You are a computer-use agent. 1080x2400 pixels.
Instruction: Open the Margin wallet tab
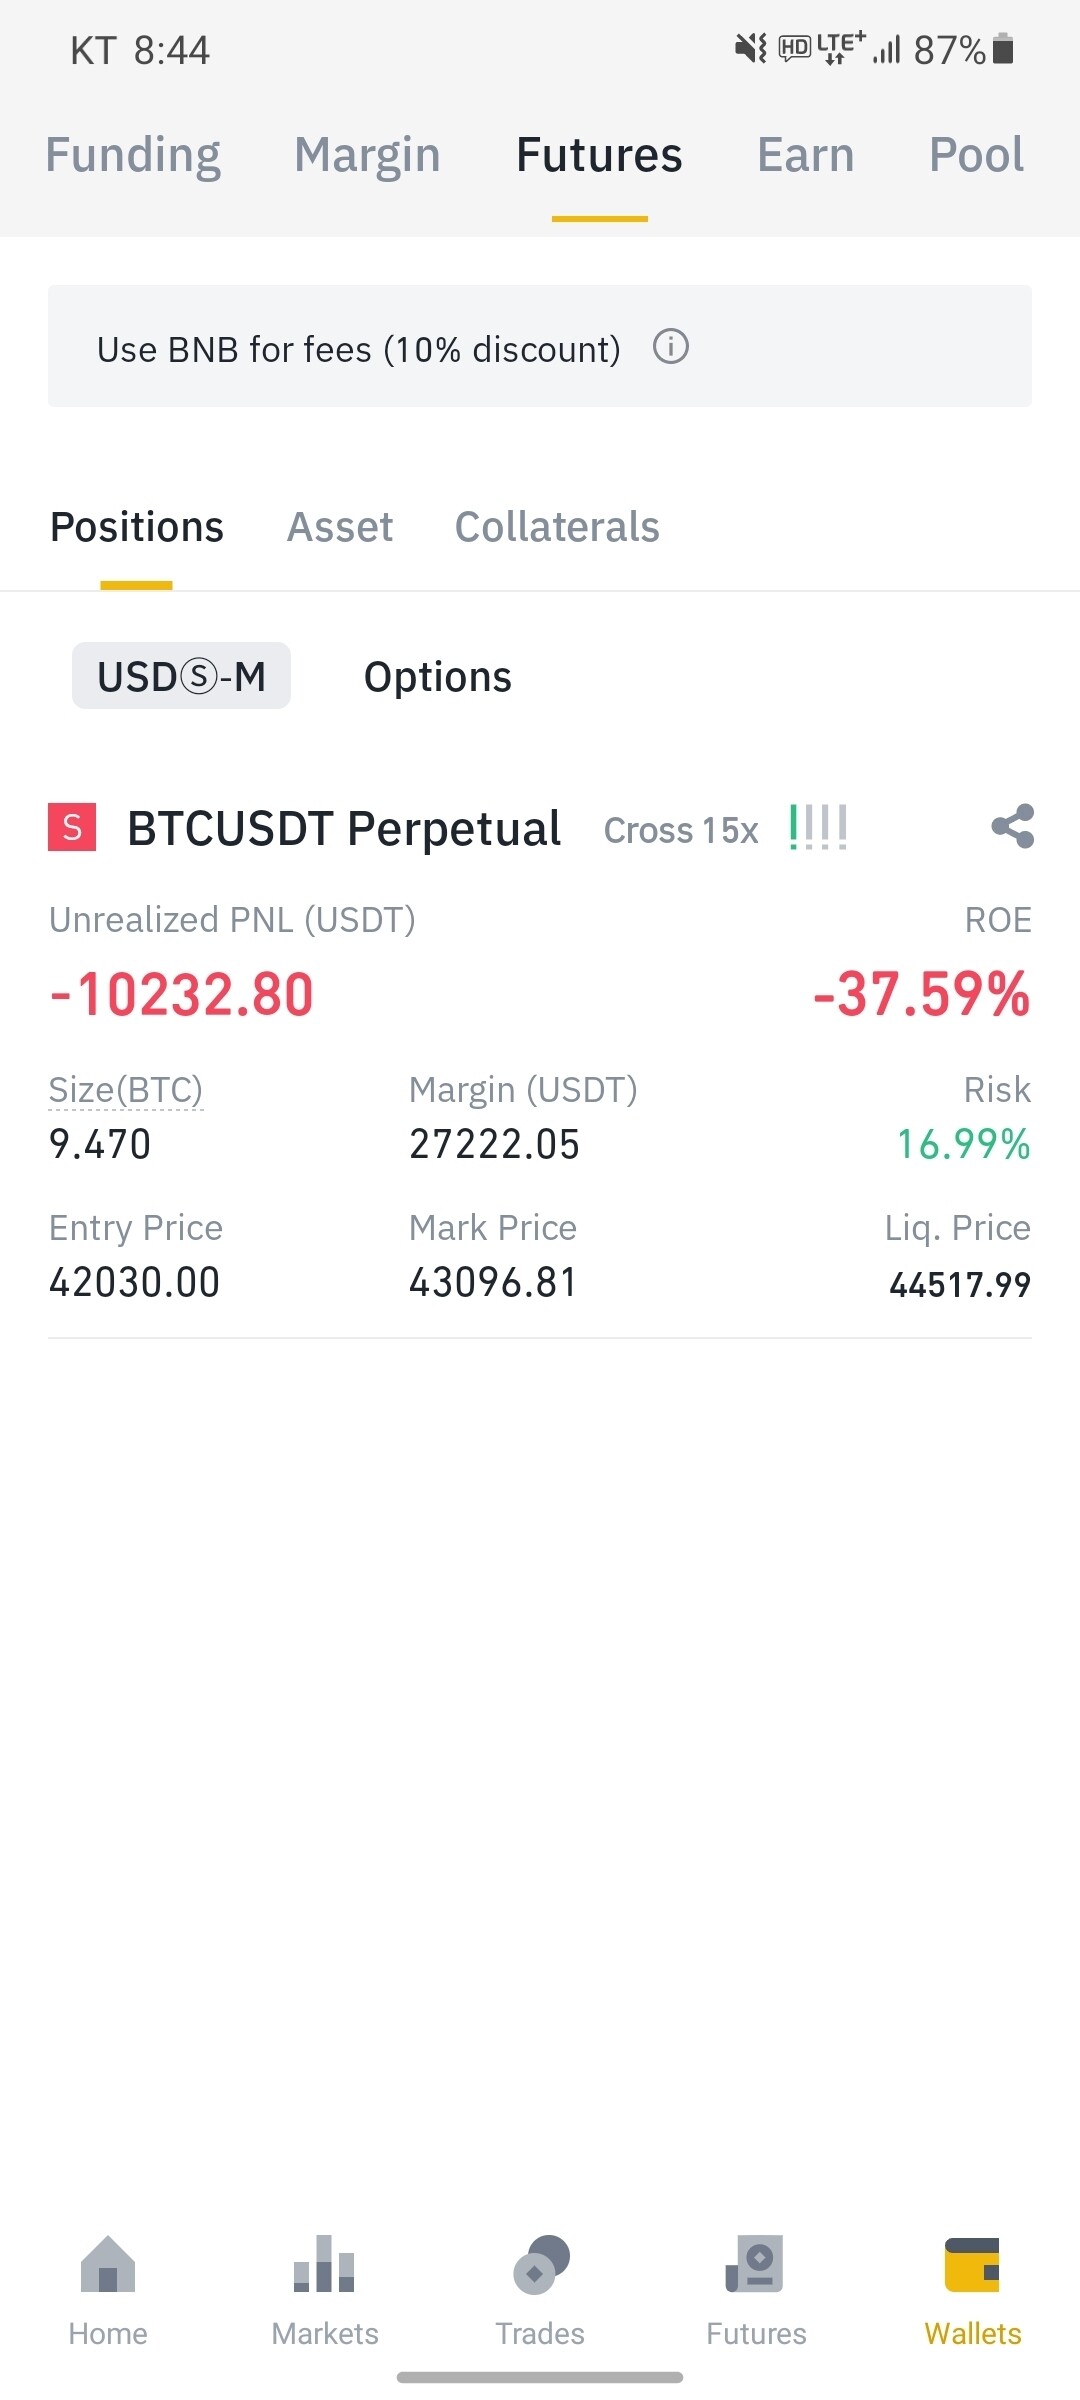[x=367, y=155]
